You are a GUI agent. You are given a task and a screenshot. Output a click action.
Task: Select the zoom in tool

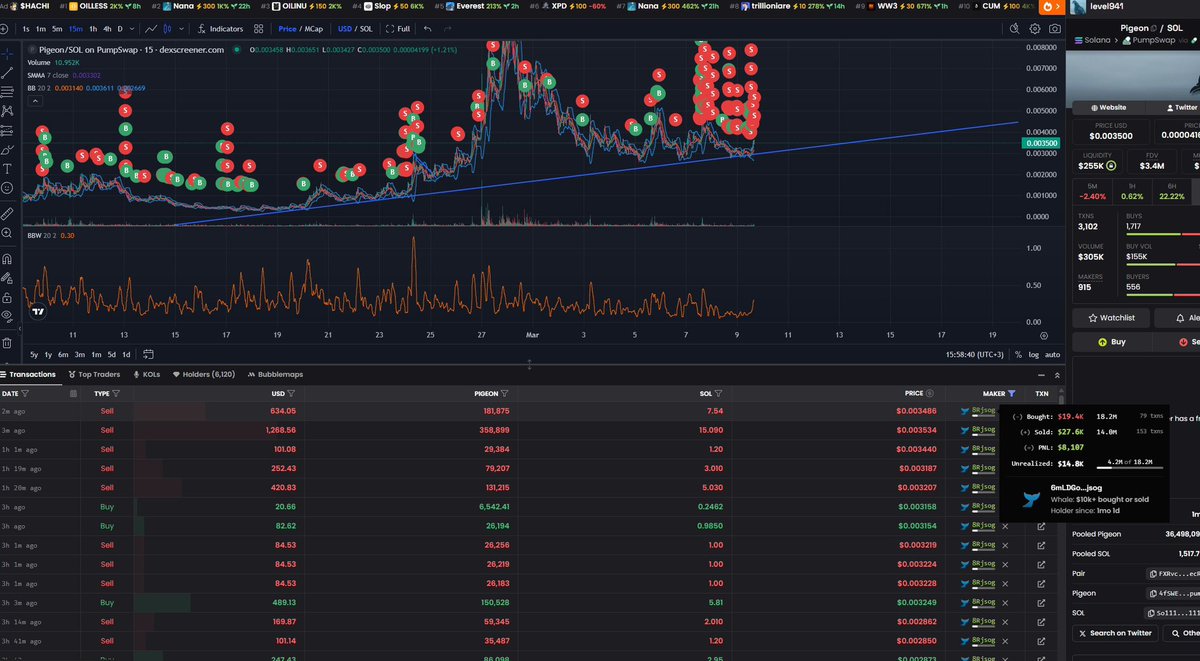coord(7,233)
